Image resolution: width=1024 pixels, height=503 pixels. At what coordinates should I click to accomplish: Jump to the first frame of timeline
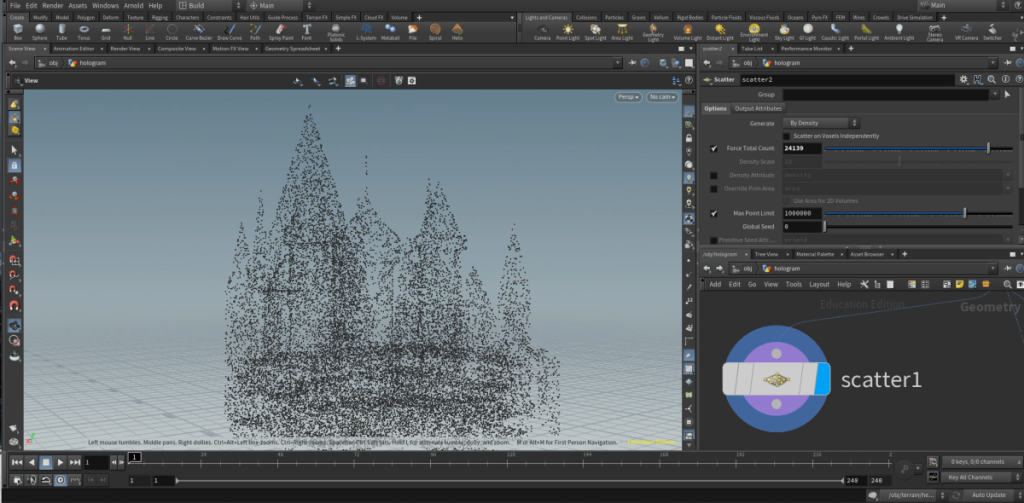(17, 462)
